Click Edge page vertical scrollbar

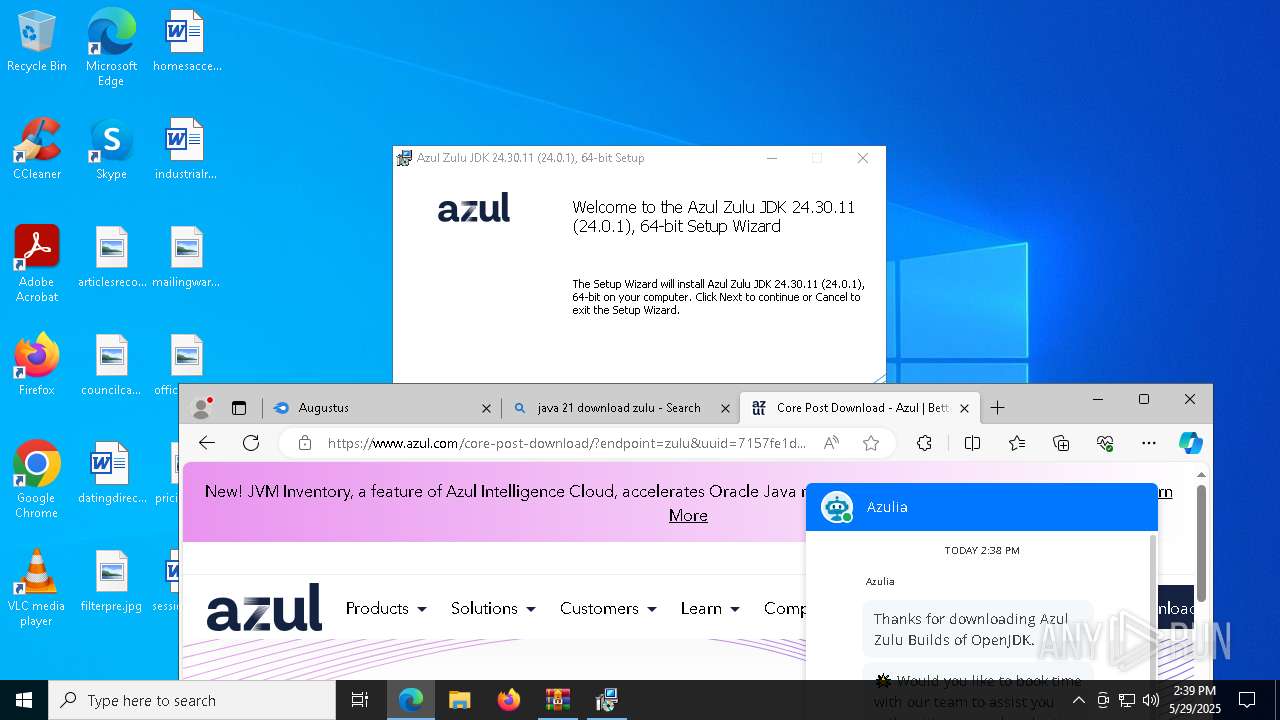[1201, 545]
